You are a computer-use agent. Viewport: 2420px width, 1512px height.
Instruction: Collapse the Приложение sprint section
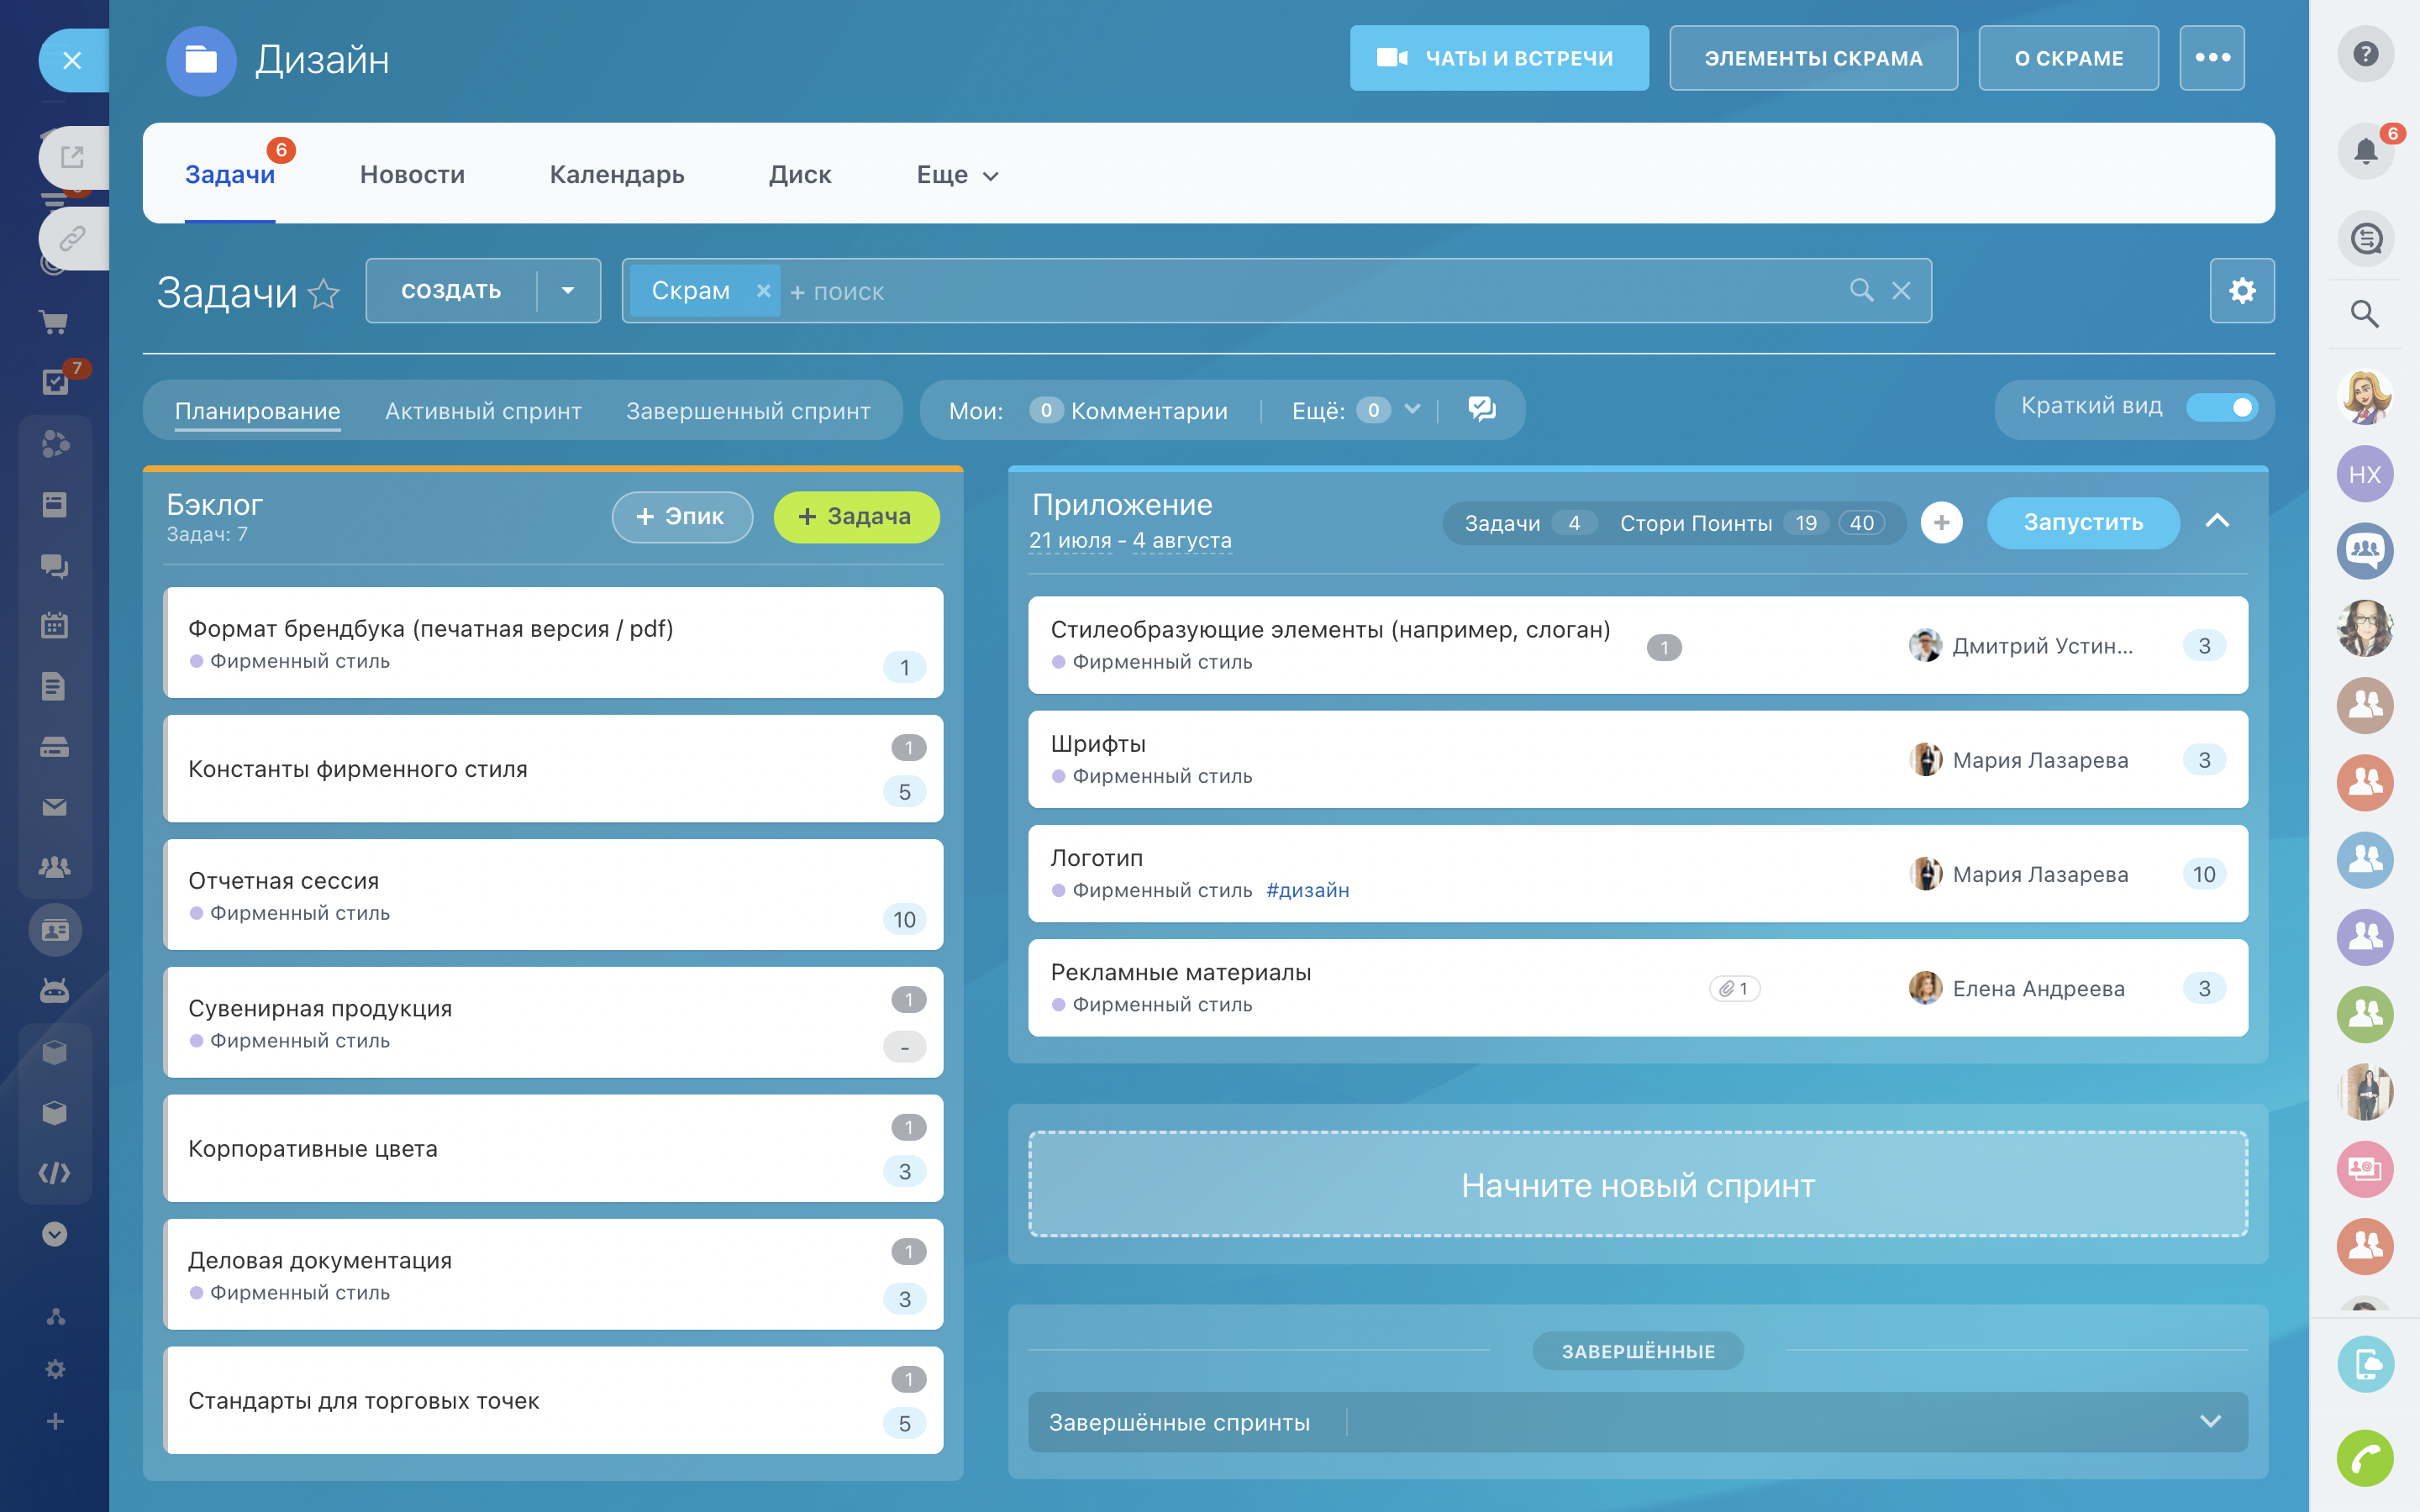(2217, 521)
